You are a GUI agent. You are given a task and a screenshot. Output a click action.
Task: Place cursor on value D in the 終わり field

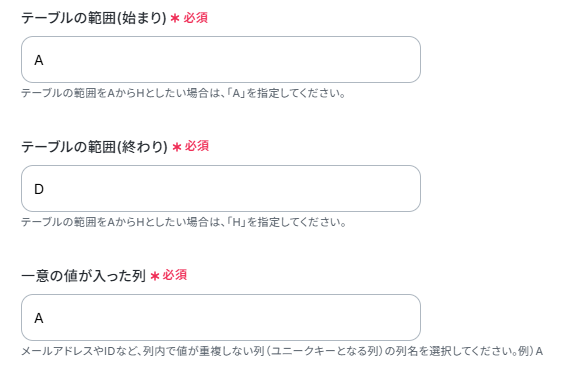coord(39,189)
